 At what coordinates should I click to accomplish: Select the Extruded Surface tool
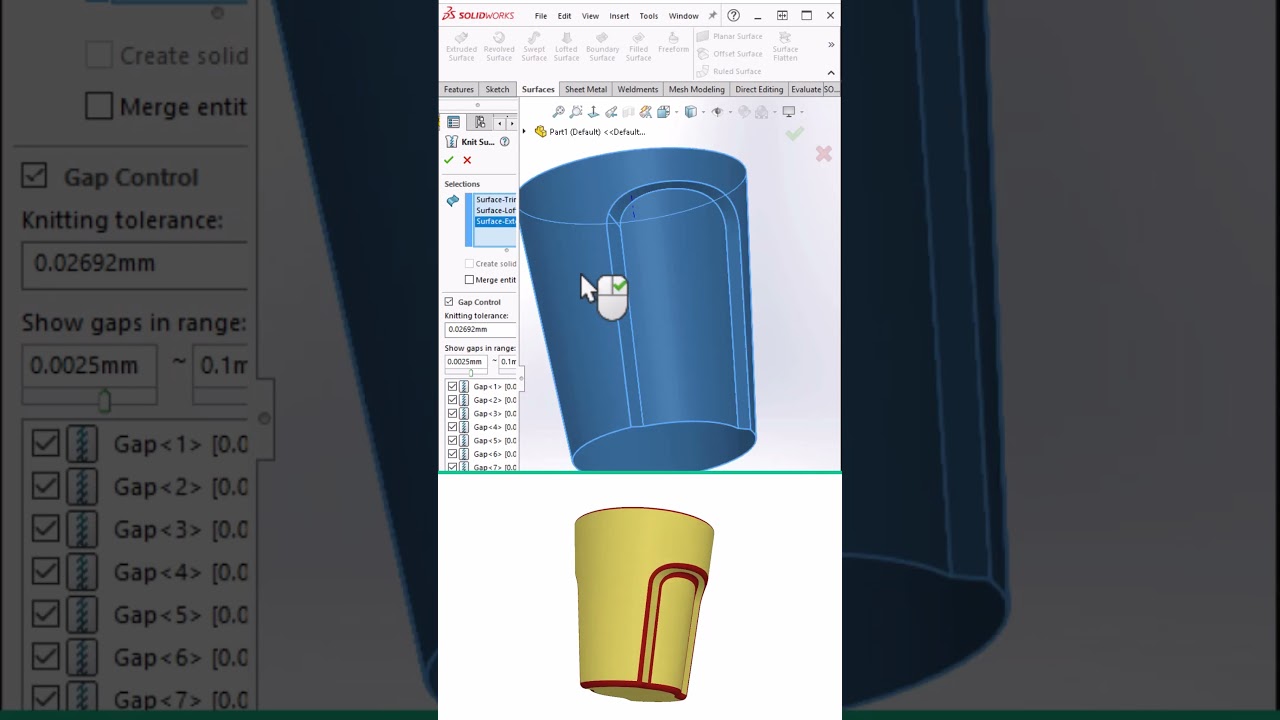pyautogui.click(x=461, y=46)
